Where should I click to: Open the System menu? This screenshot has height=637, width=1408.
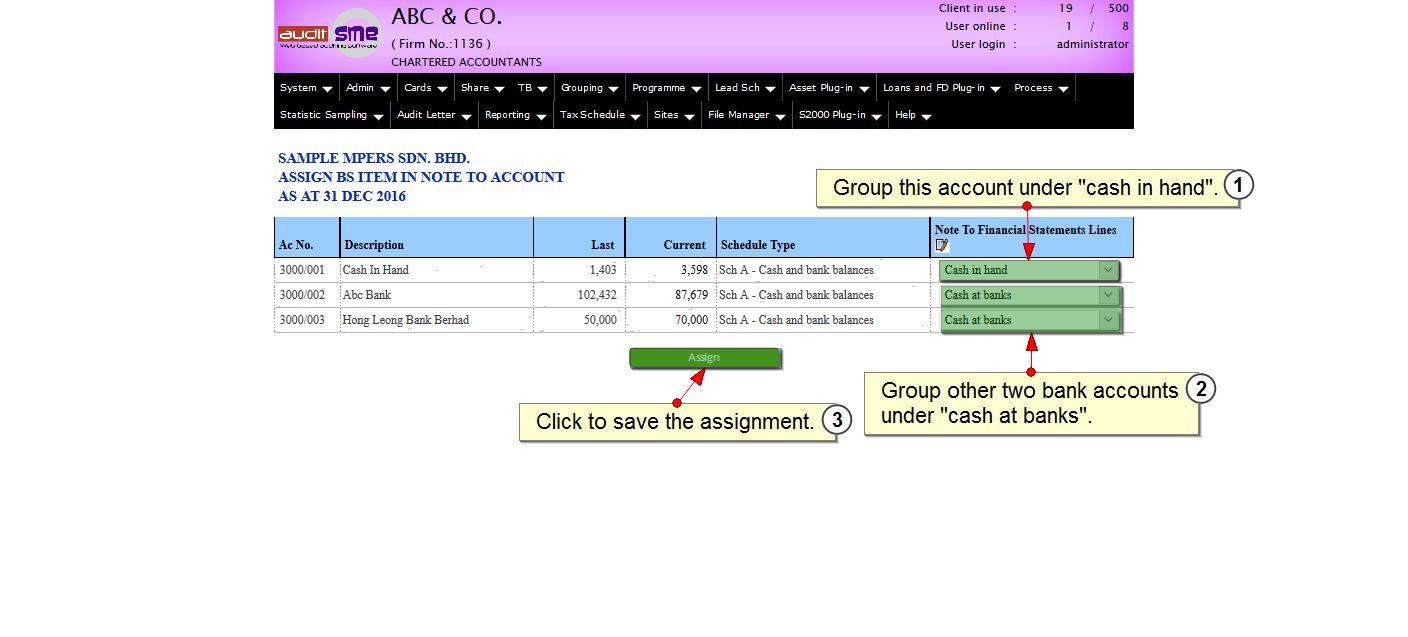[306, 88]
